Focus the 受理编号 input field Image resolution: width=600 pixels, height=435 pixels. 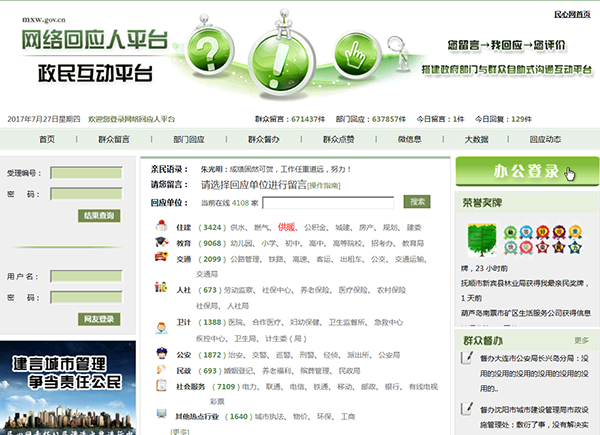click(86, 172)
